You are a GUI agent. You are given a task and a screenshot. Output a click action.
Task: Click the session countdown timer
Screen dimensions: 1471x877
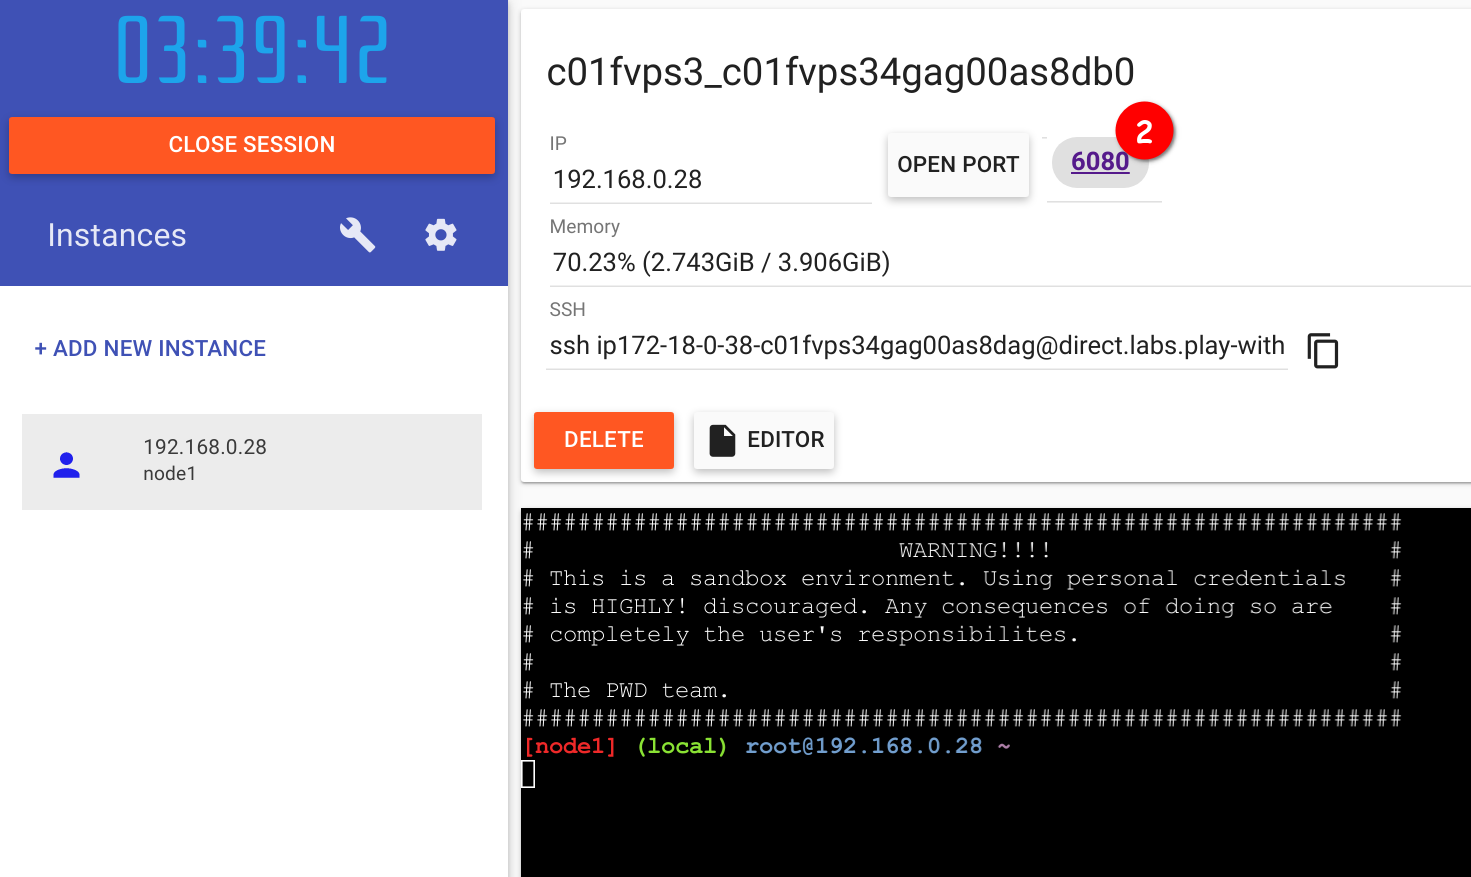251,48
